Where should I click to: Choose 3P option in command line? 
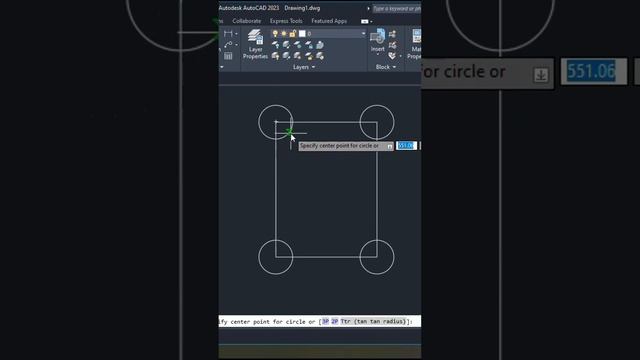point(325,322)
